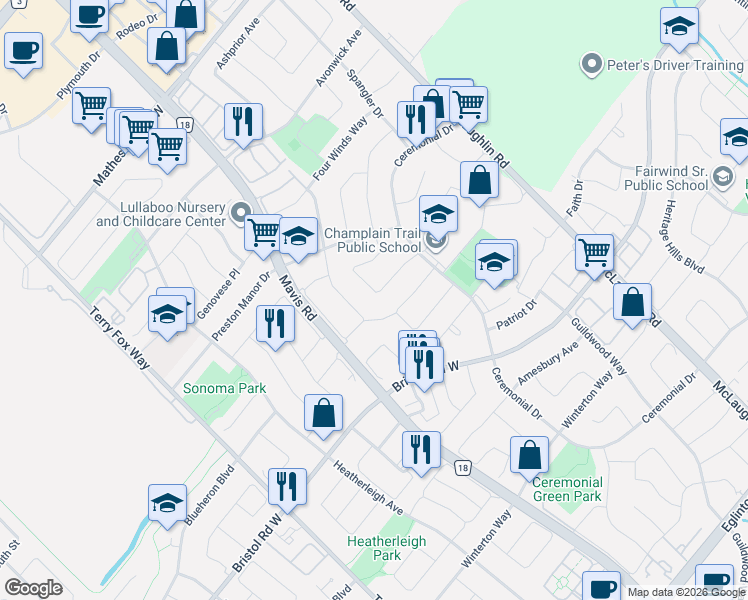Click the coffee cup marker at the left edge near Plymouth Dr

(x=23, y=51)
